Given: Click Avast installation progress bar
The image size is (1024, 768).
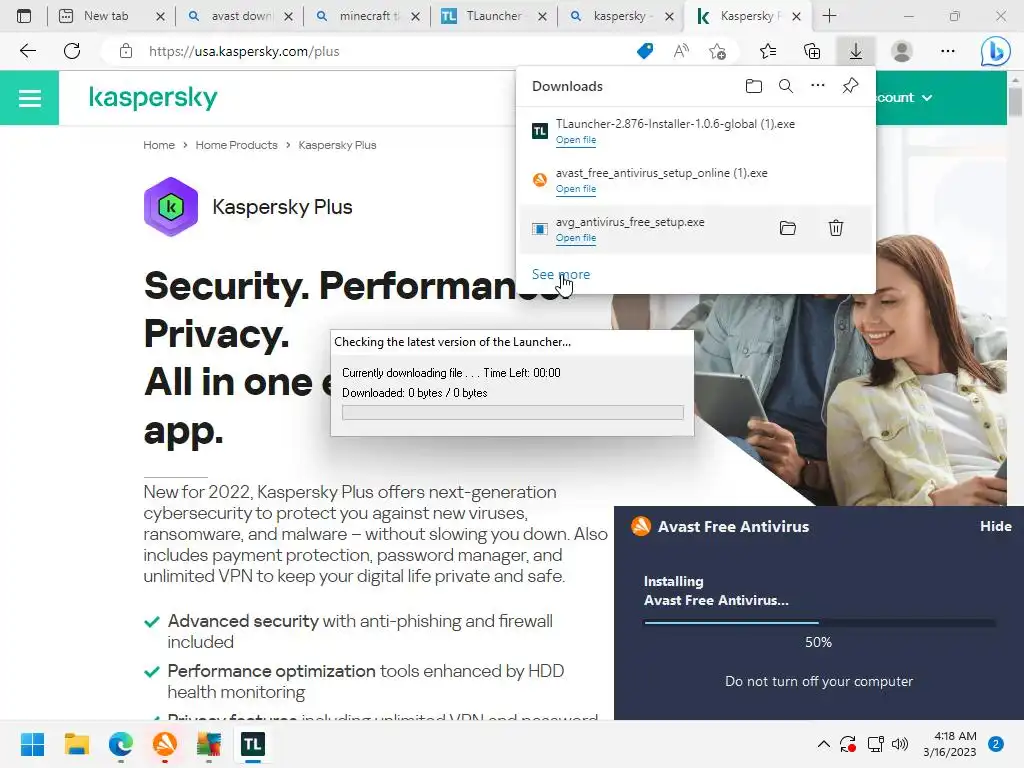Looking at the screenshot, I should tap(820, 623).
